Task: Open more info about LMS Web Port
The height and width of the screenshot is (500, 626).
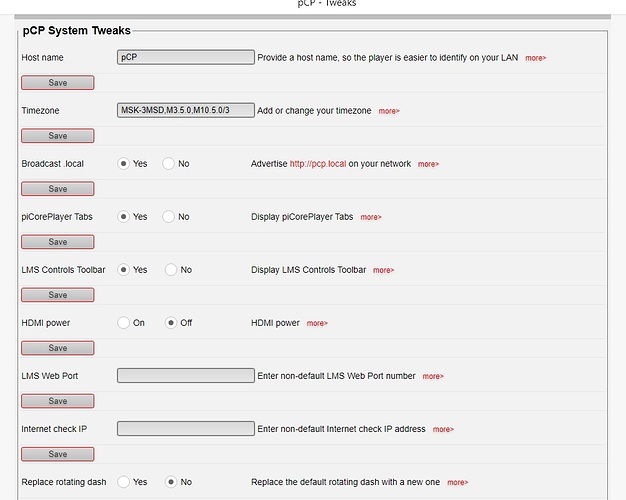Action: point(433,377)
